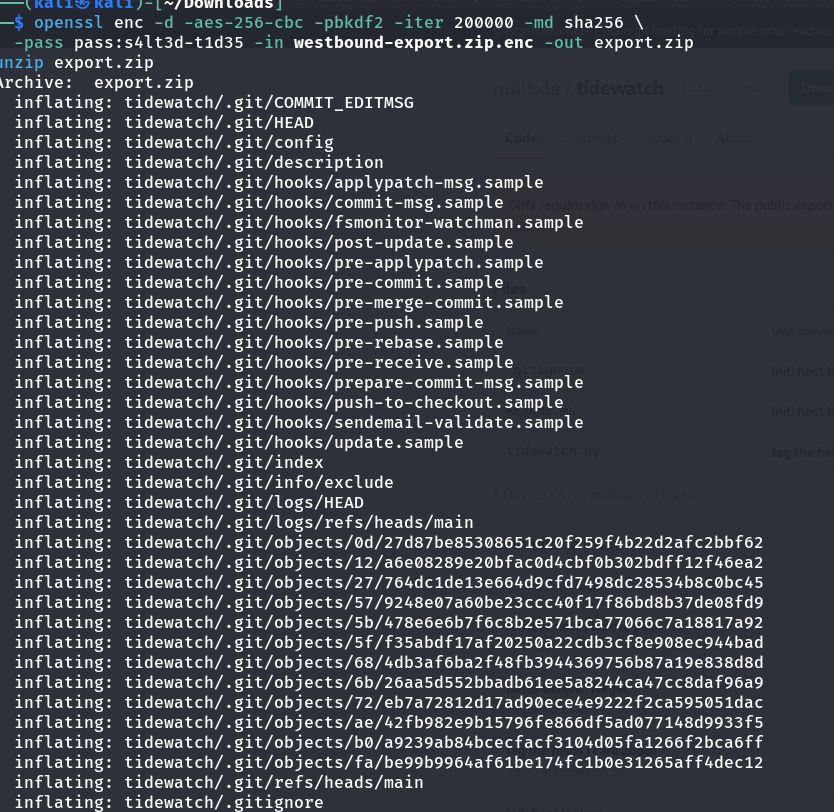Click the 'pass:s4lt3d-t1d35' password argument
Screen dimensions: 834x812
159,43
